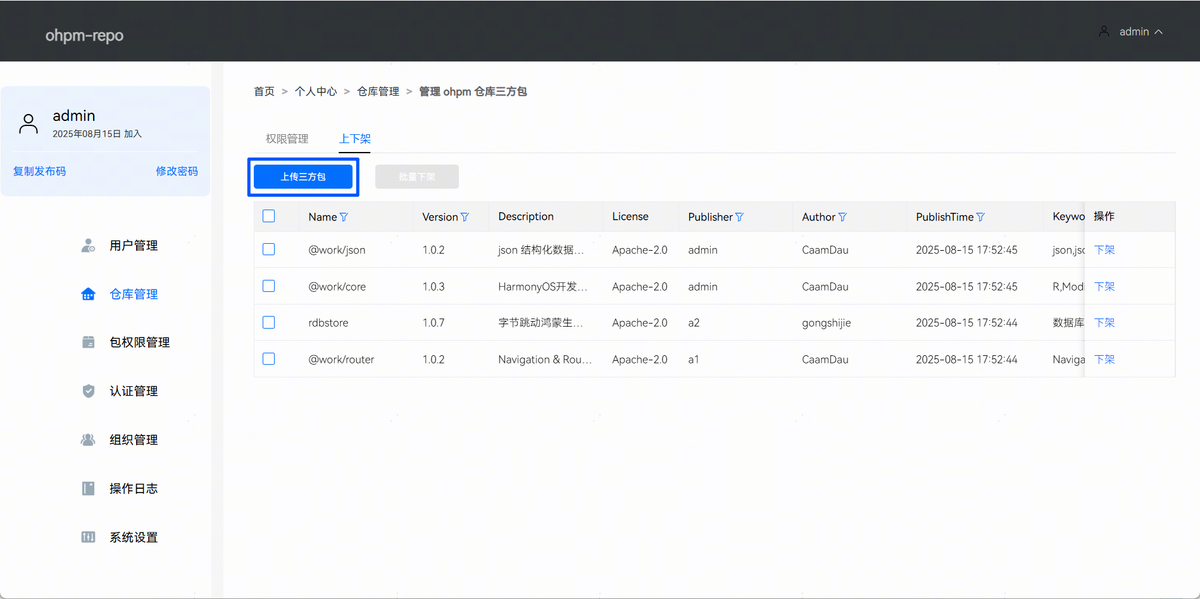Viewport: 1200px width, 599px height.
Task: Open the Name column filter icon
Action: pos(344,217)
